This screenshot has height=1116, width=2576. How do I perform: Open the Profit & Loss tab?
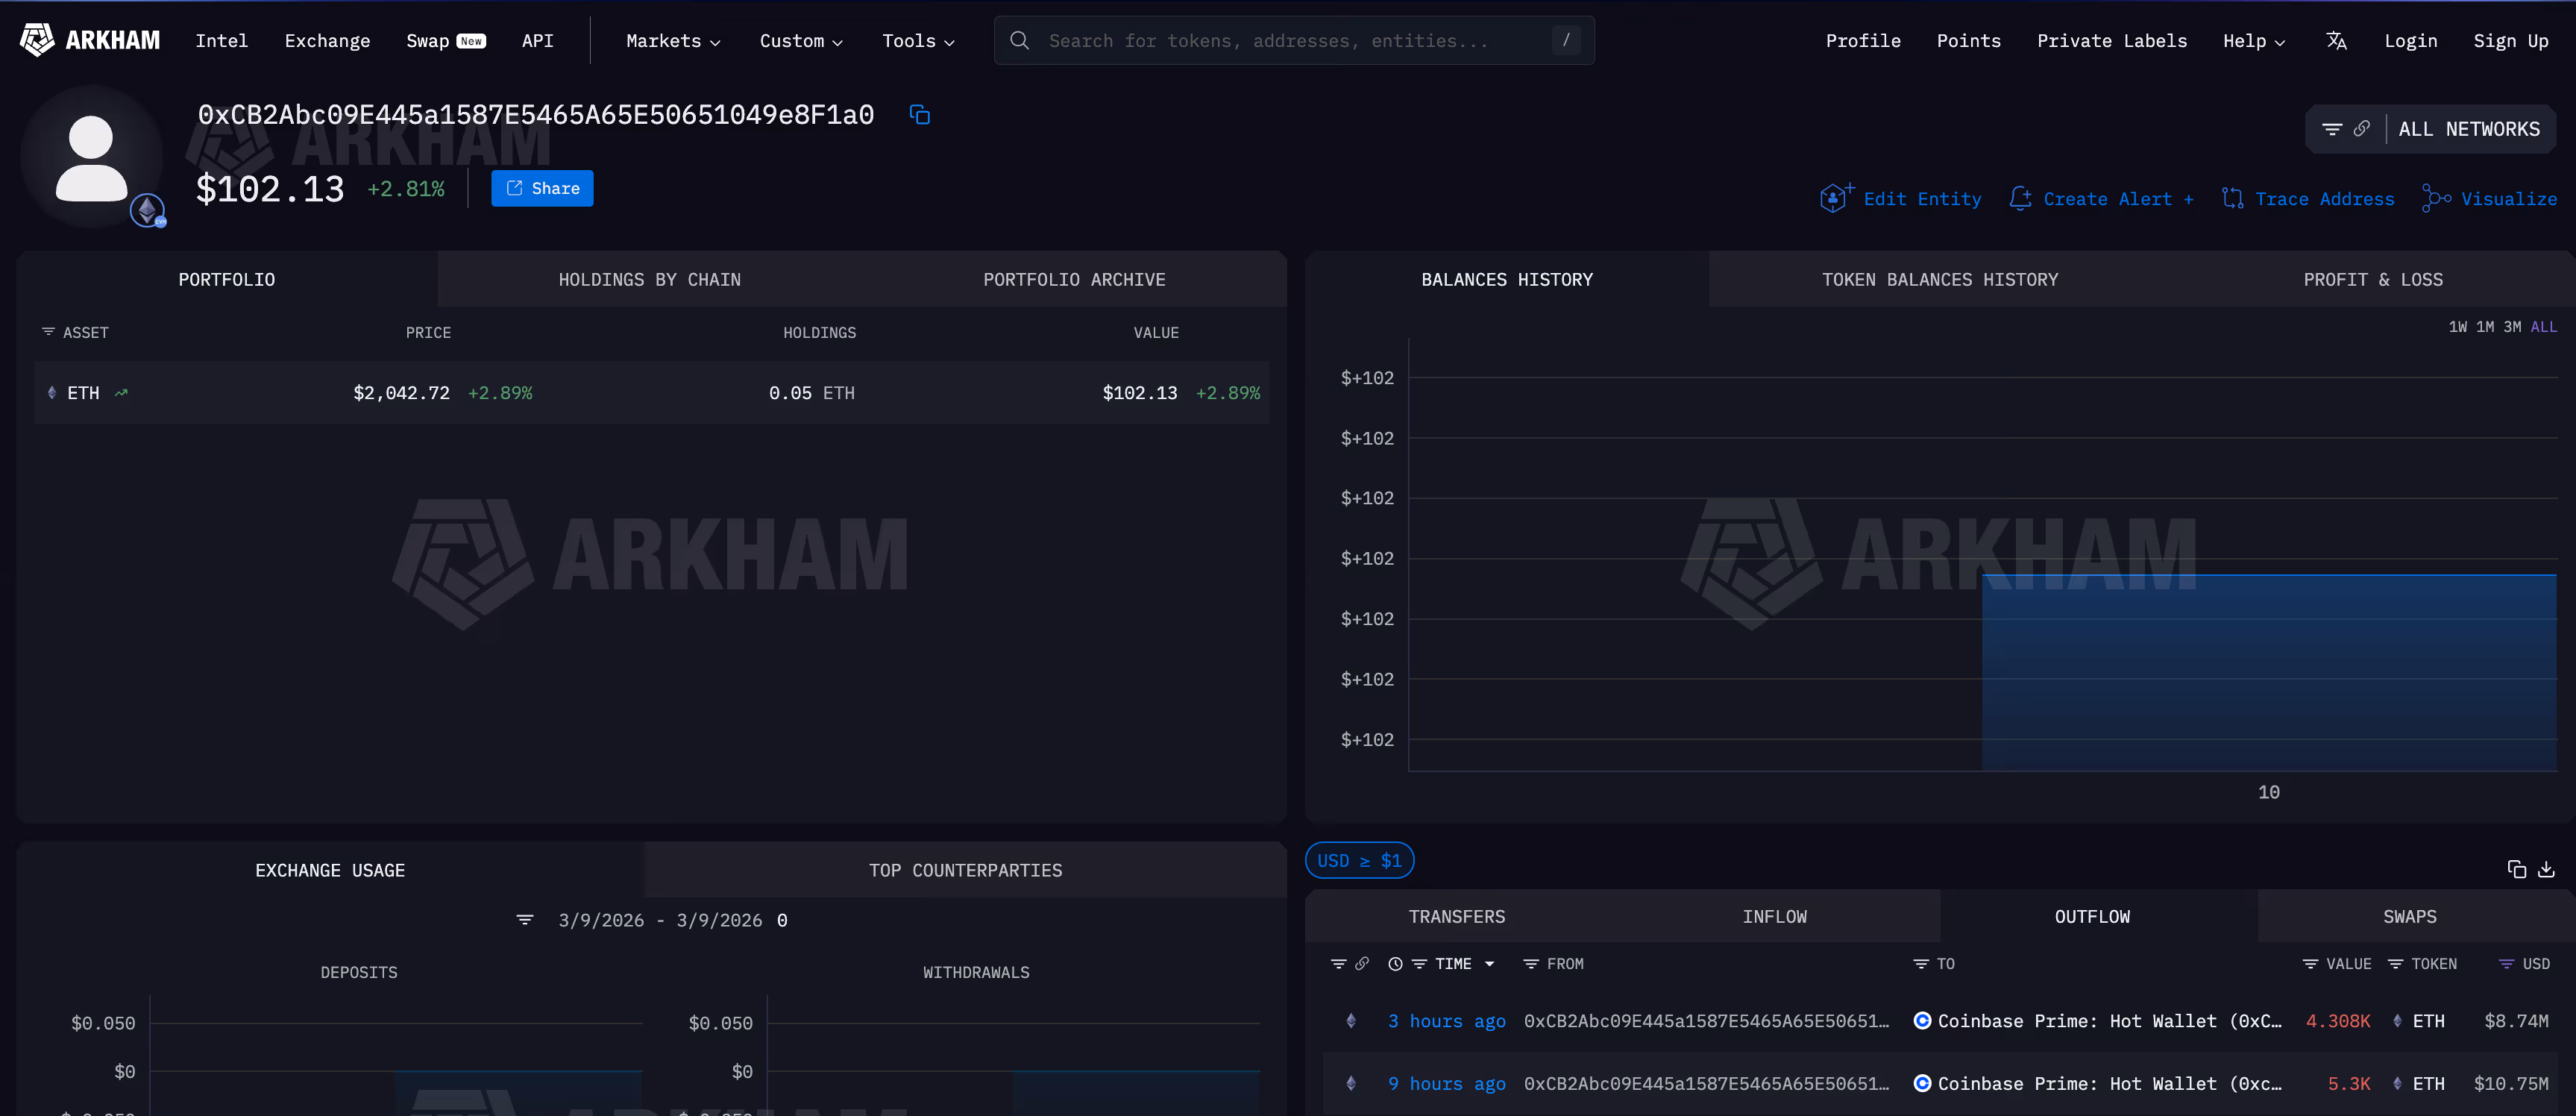[x=2372, y=280]
